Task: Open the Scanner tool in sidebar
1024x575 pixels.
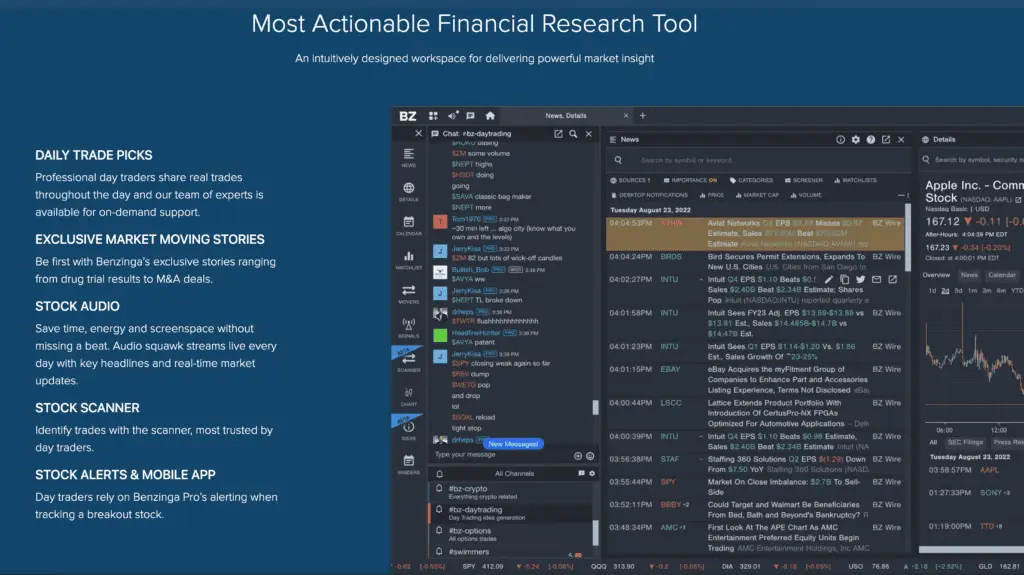Action: (x=408, y=362)
